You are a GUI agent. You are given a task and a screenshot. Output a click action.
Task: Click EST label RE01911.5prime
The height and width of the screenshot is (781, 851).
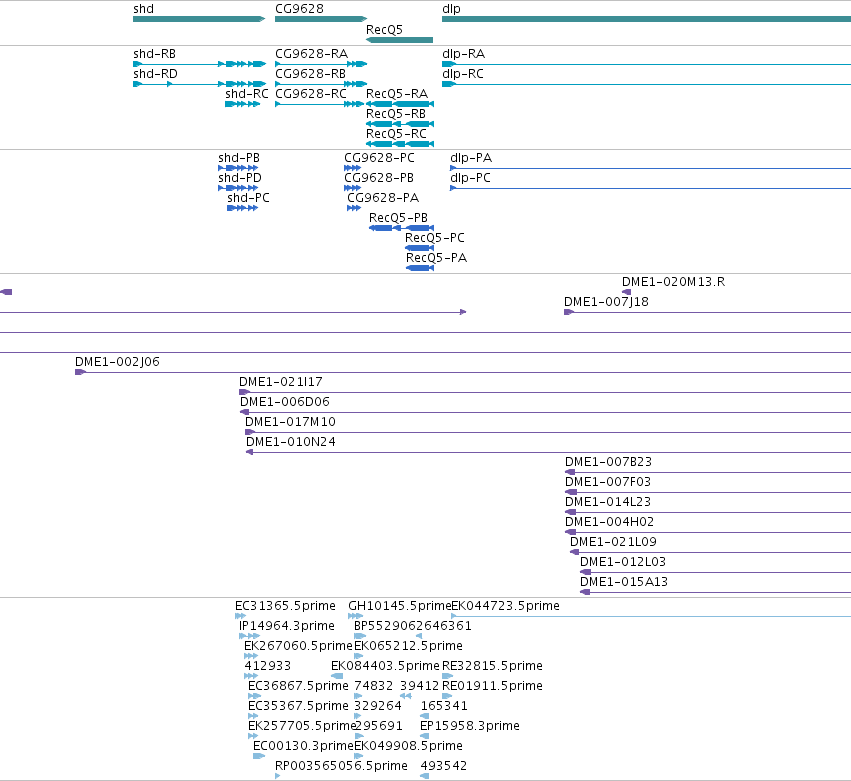pos(492,687)
